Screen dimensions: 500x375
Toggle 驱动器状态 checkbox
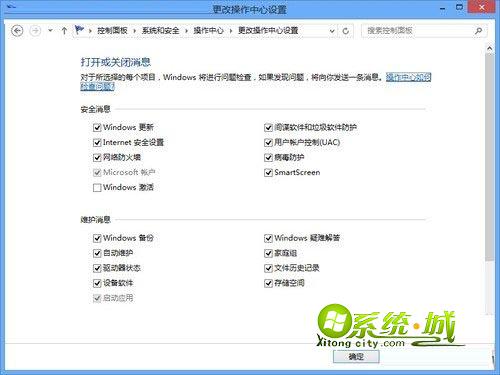[x=97, y=268]
